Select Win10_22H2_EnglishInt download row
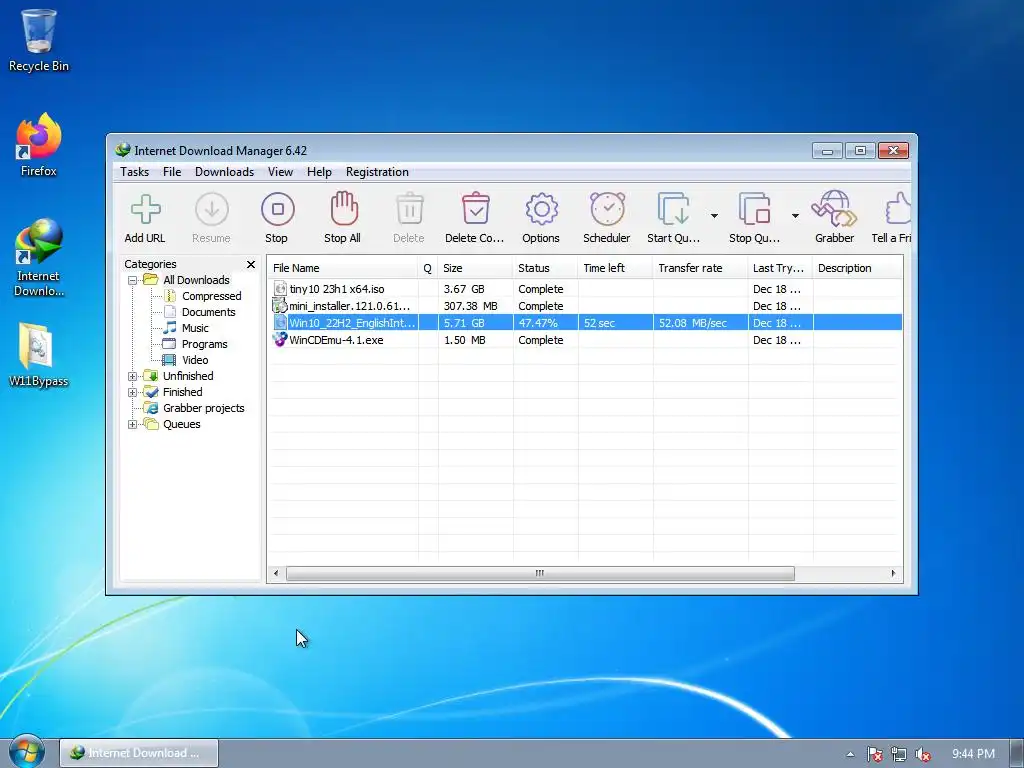 coord(585,323)
